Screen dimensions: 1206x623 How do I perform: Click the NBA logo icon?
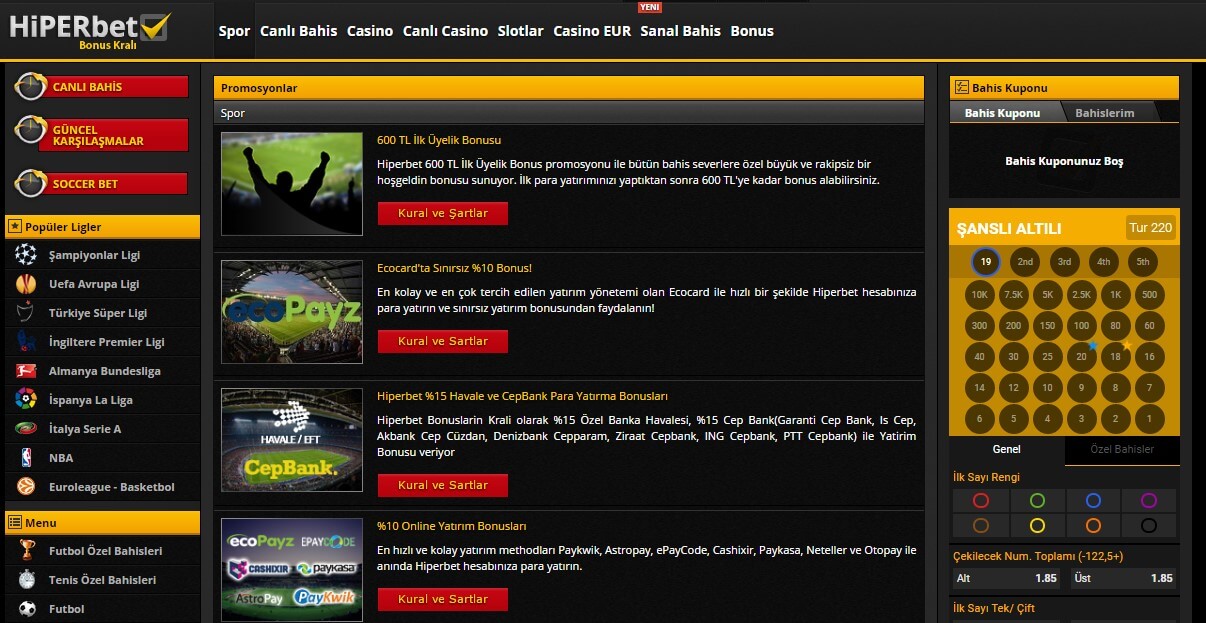[26, 458]
